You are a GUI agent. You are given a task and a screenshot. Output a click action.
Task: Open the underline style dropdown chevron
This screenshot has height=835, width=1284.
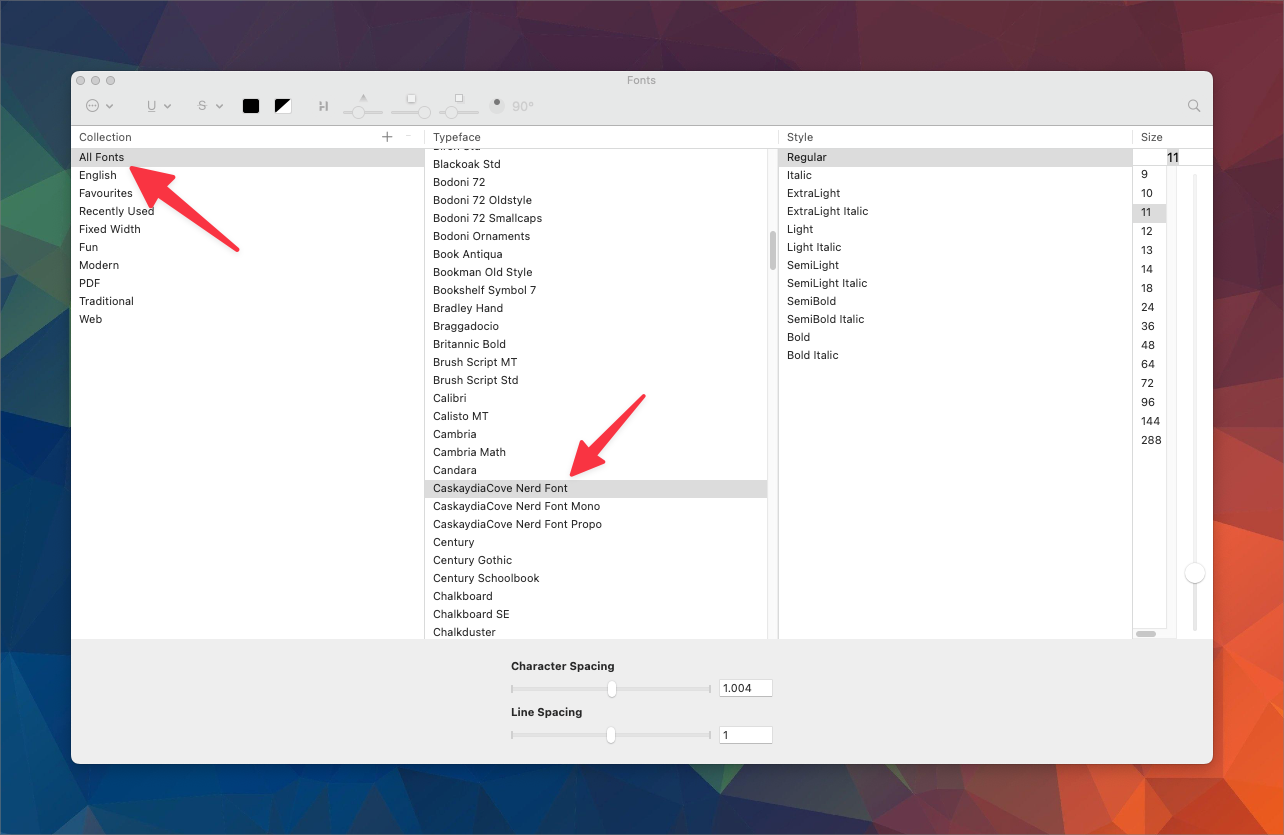pos(170,106)
